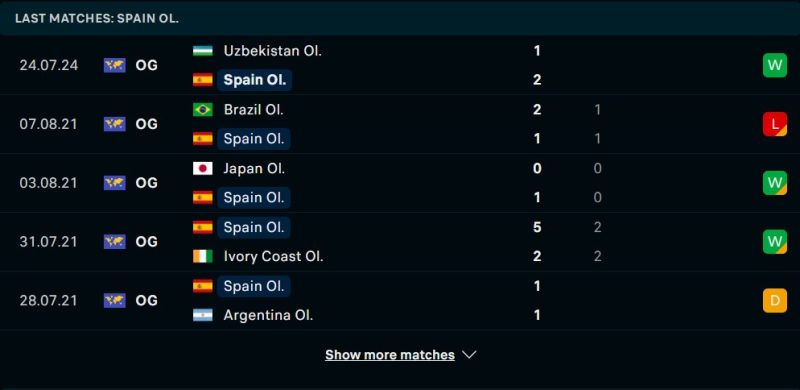
Task: Click the orange D result badge
Action: [x=774, y=300]
